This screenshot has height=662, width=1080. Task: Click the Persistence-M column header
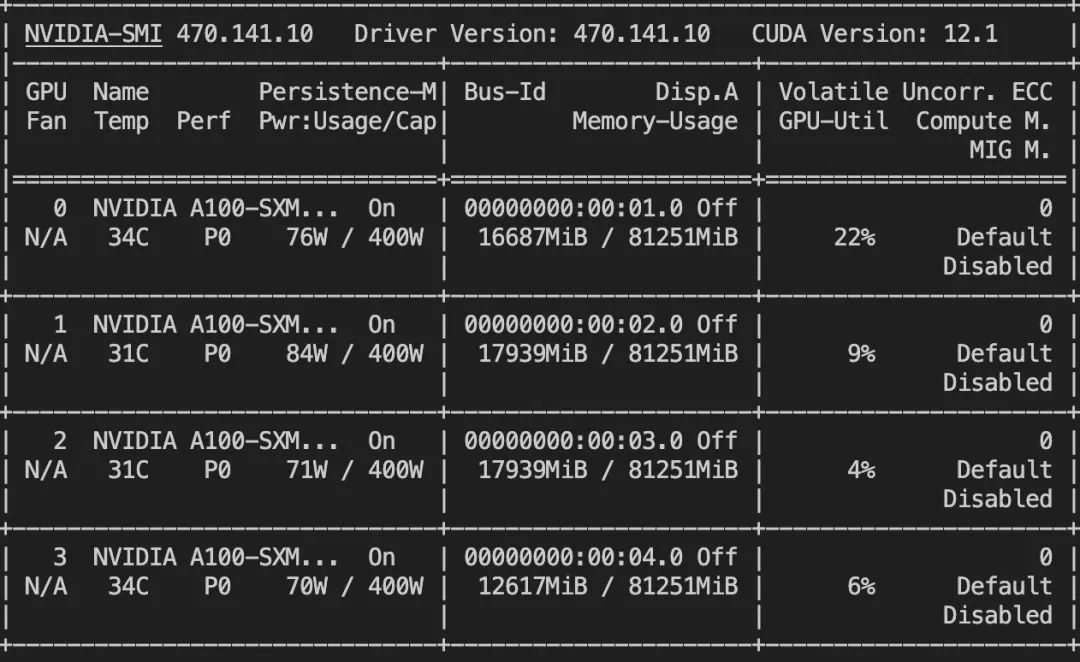[x=347, y=92]
